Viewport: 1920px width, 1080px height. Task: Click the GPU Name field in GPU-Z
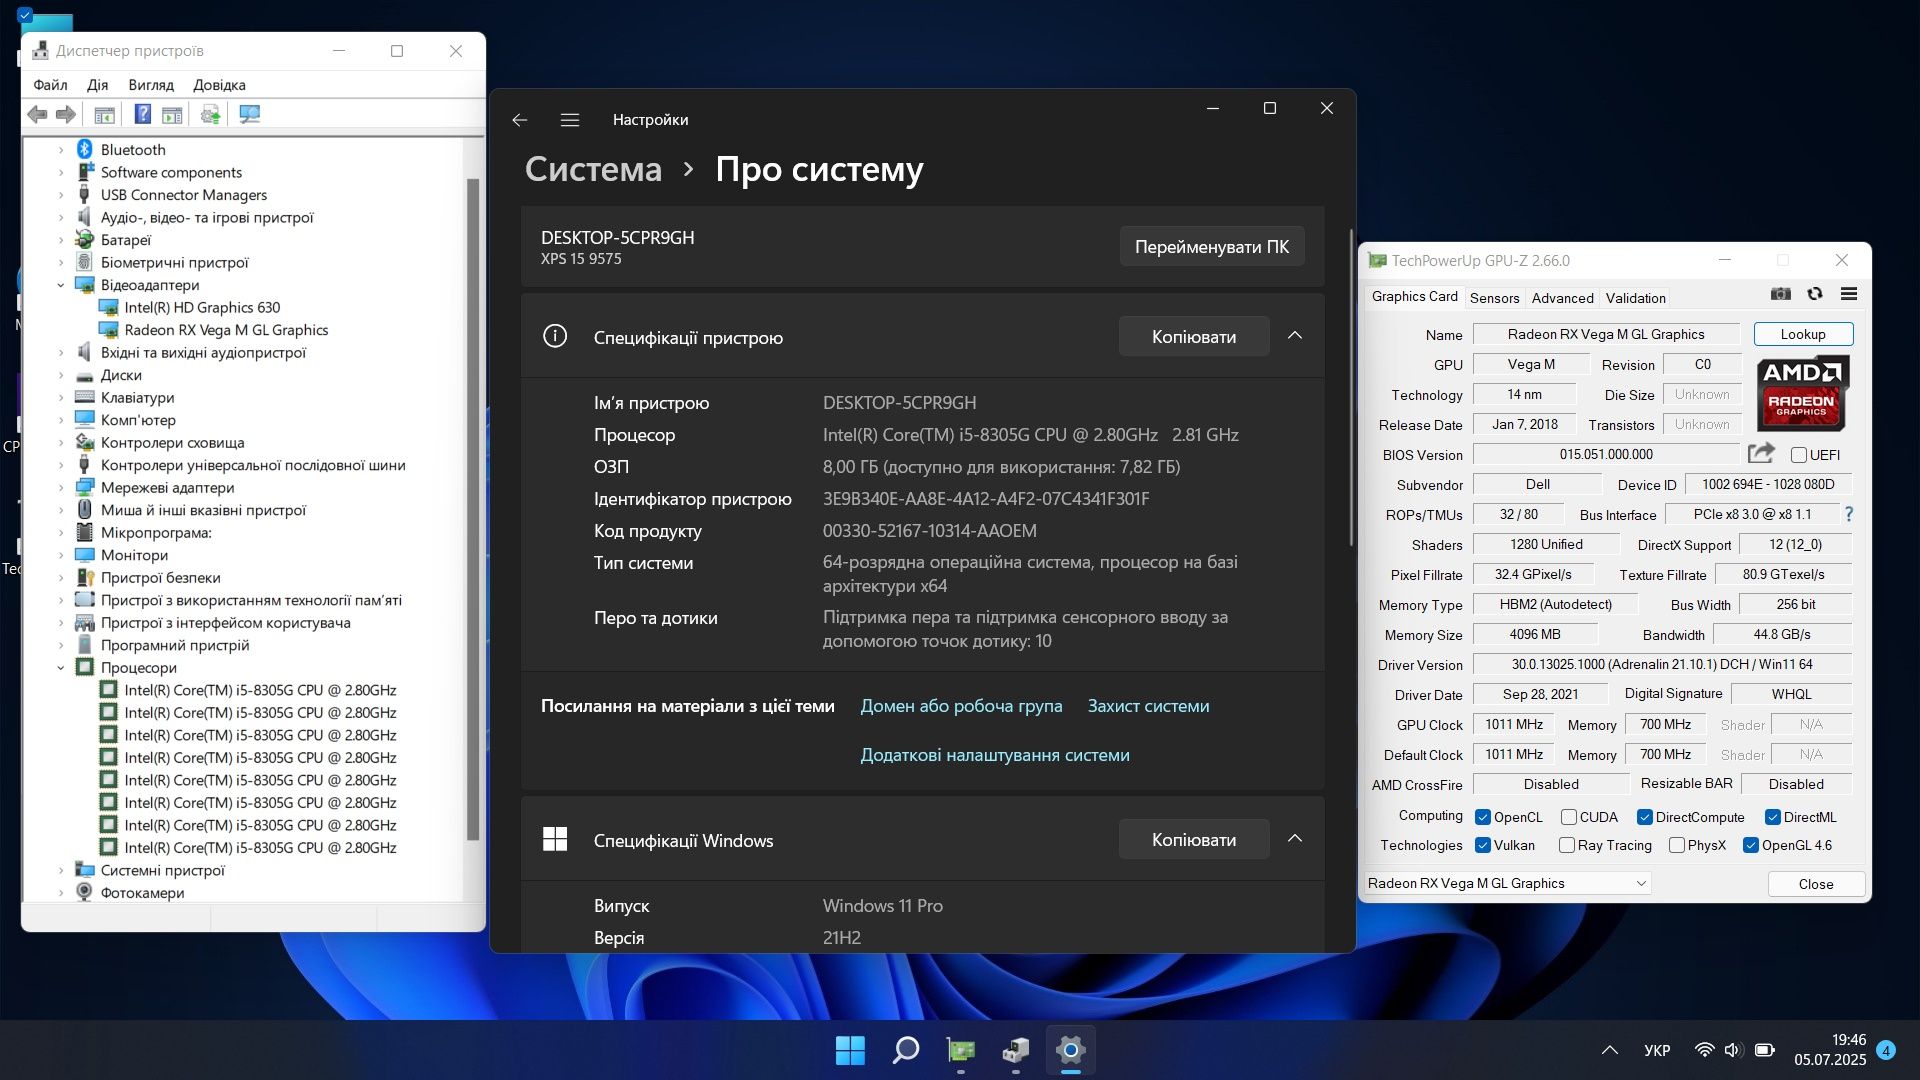pos(1606,334)
